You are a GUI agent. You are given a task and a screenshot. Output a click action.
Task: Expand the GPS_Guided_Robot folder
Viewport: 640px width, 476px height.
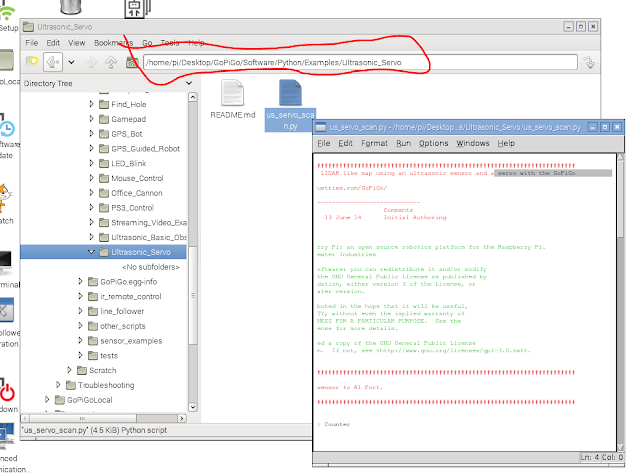tap(91, 148)
